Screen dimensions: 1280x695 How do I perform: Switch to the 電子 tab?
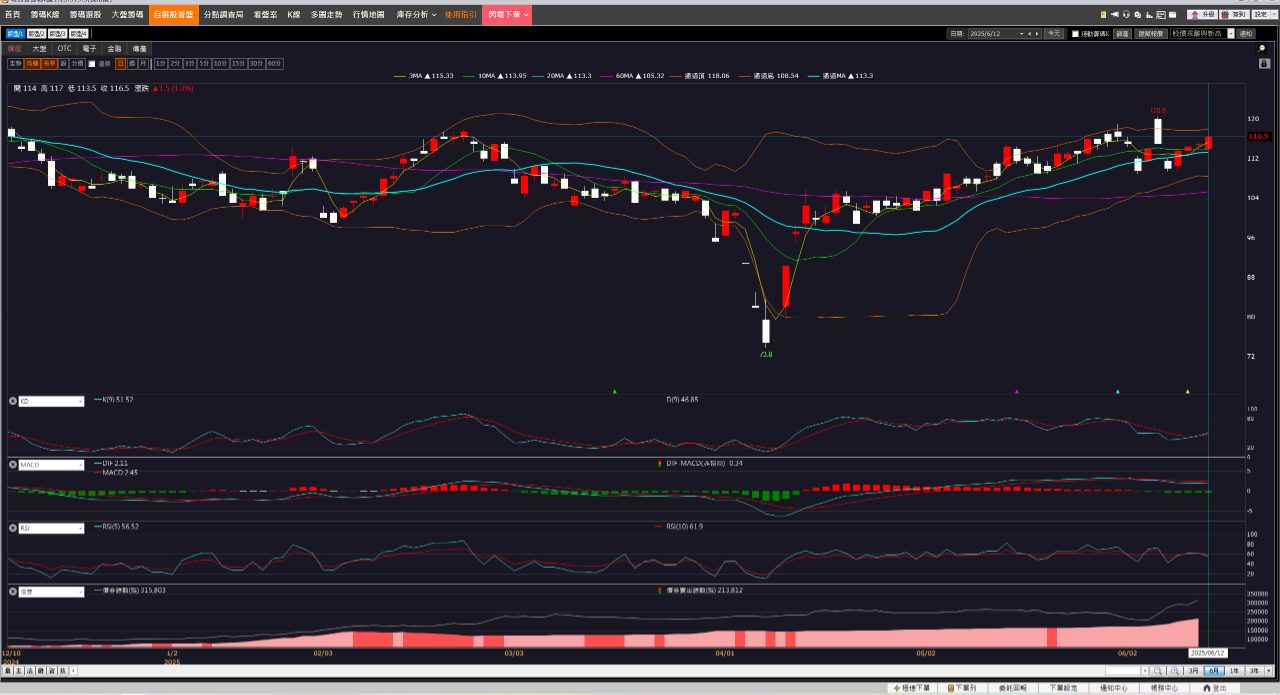tap(89, 48)
